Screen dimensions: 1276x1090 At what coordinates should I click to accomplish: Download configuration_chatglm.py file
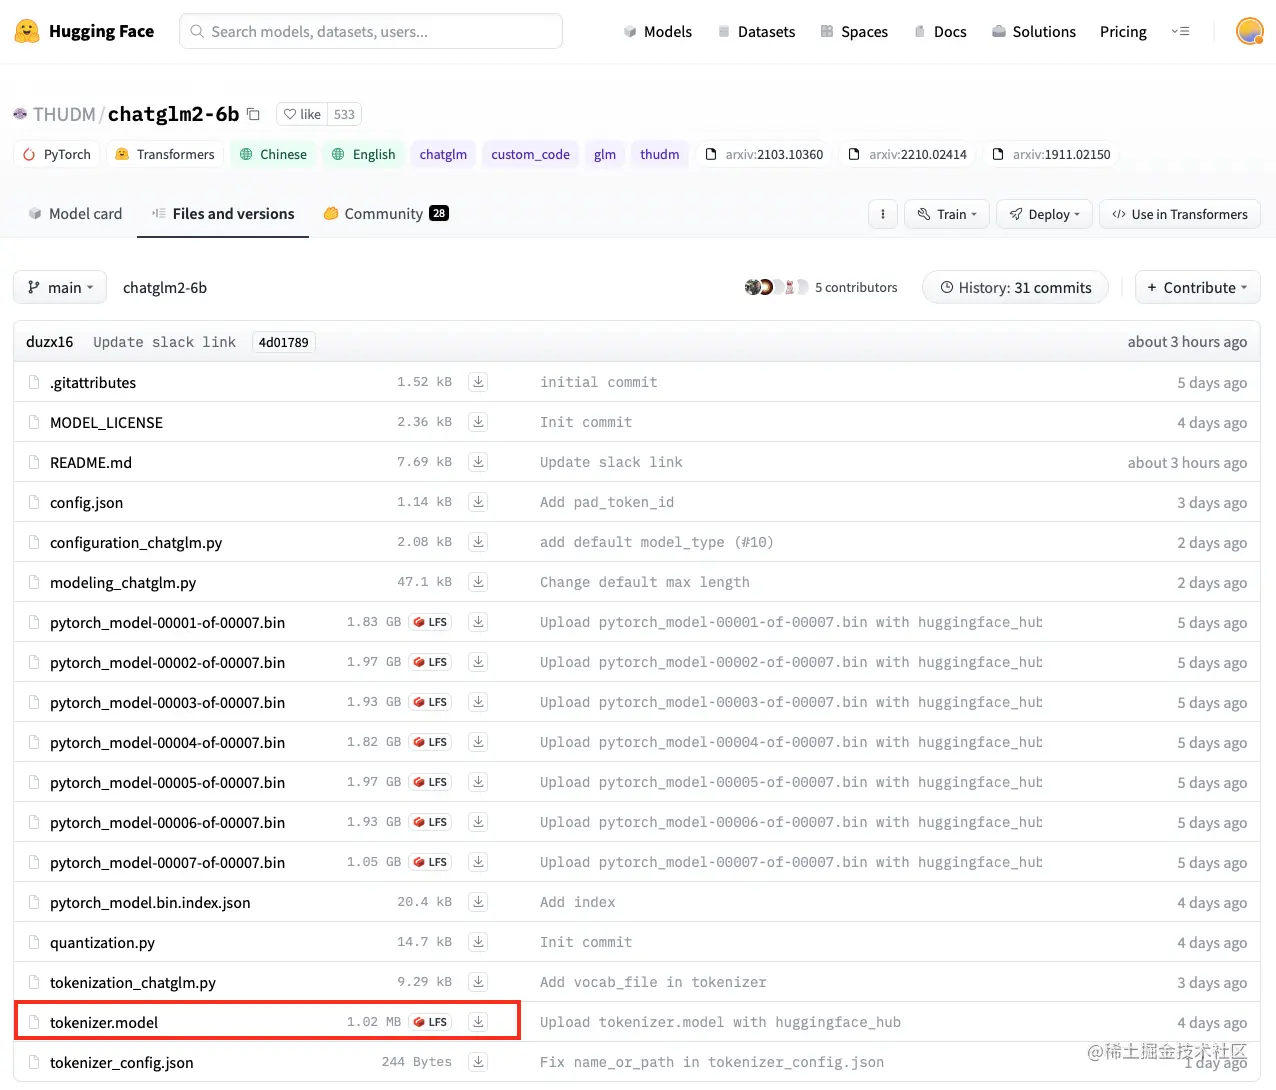pyautogui.click(x=479, y=542)
